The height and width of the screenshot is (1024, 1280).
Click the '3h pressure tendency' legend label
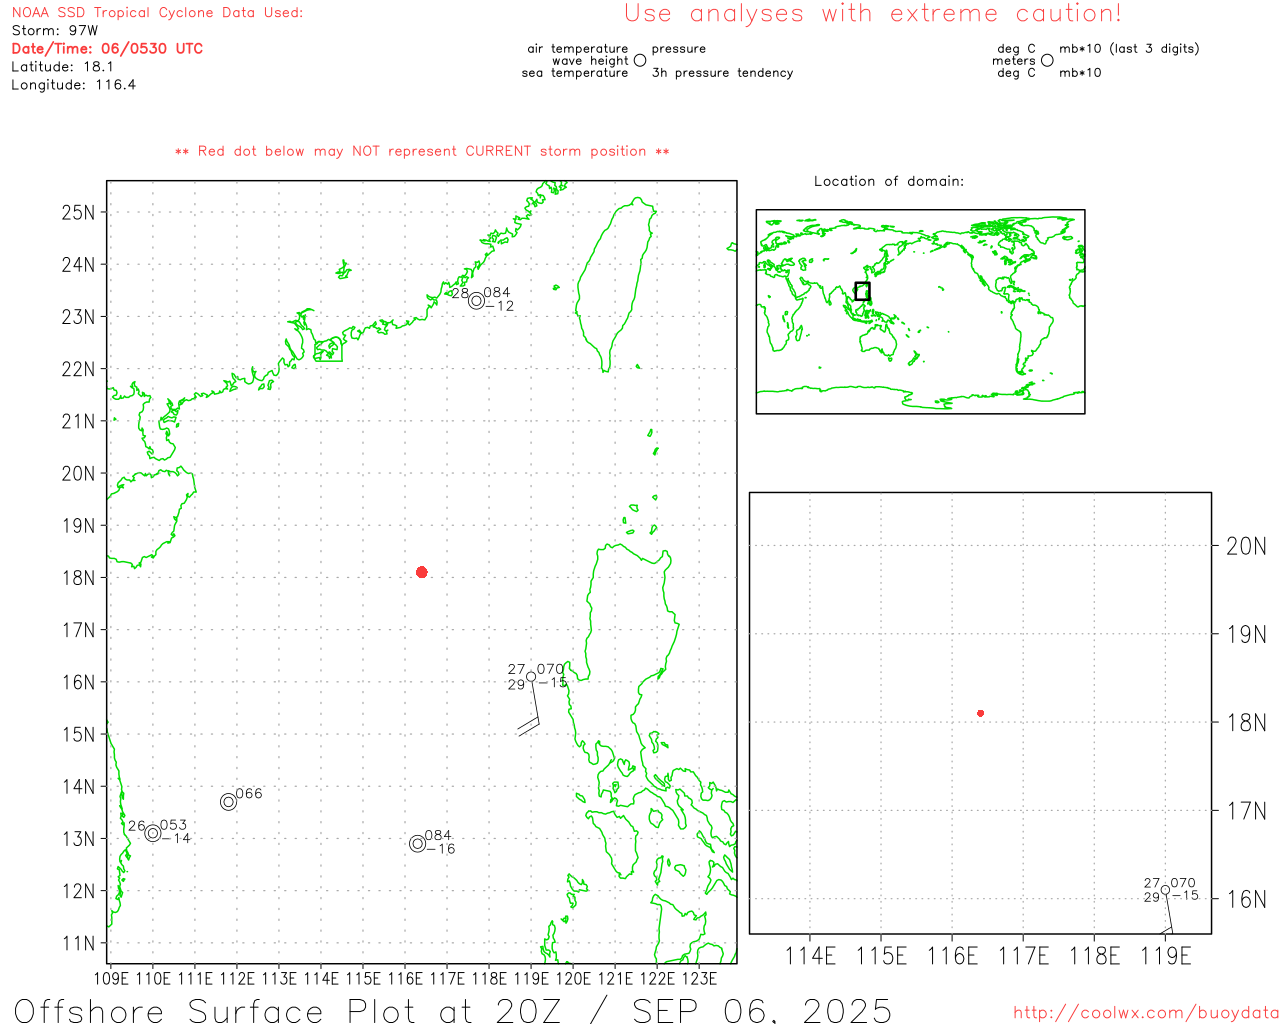click(x=722, y=73)
